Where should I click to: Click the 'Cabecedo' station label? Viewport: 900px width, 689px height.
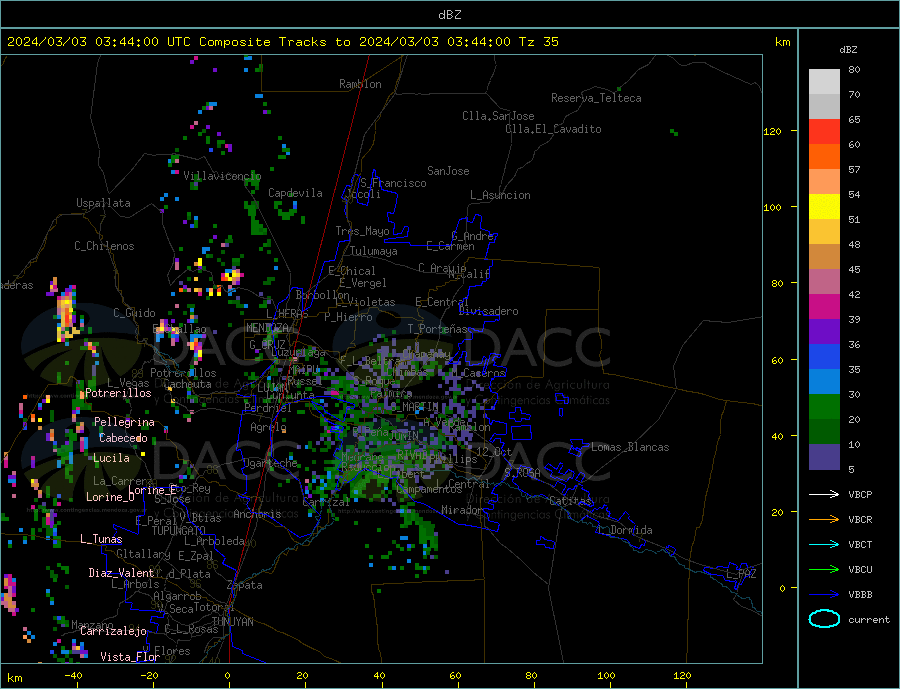pos(123,438)
